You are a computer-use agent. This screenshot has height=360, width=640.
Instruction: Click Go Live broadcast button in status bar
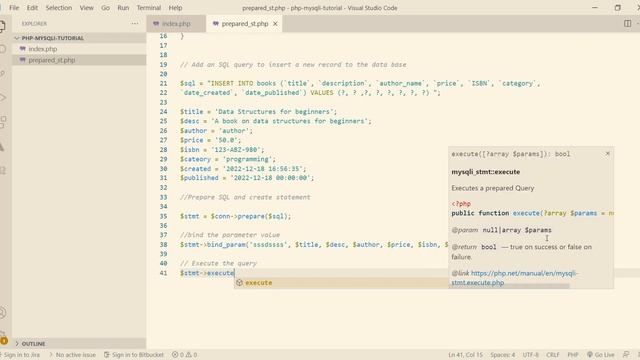600,355
